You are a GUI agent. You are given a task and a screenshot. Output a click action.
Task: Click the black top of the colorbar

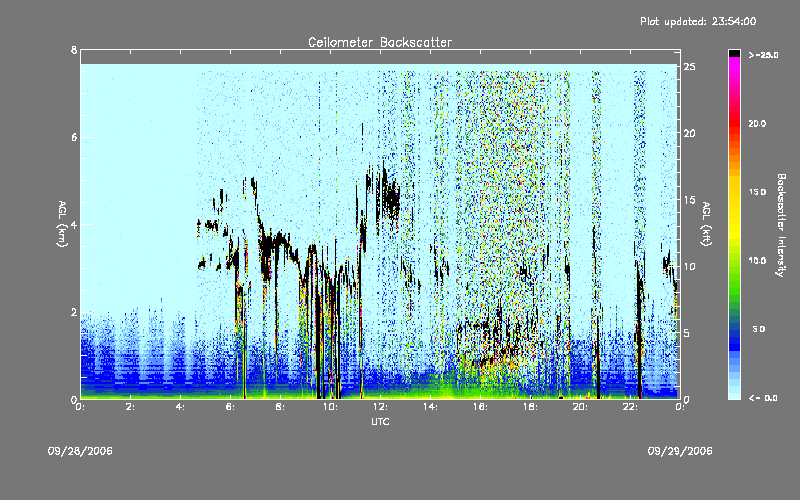coord(734,53)
